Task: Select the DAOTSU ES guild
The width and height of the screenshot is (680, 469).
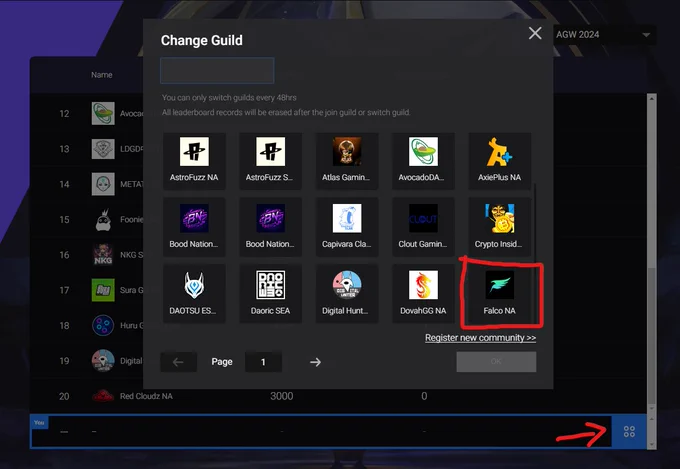Action: click(194, 294)
